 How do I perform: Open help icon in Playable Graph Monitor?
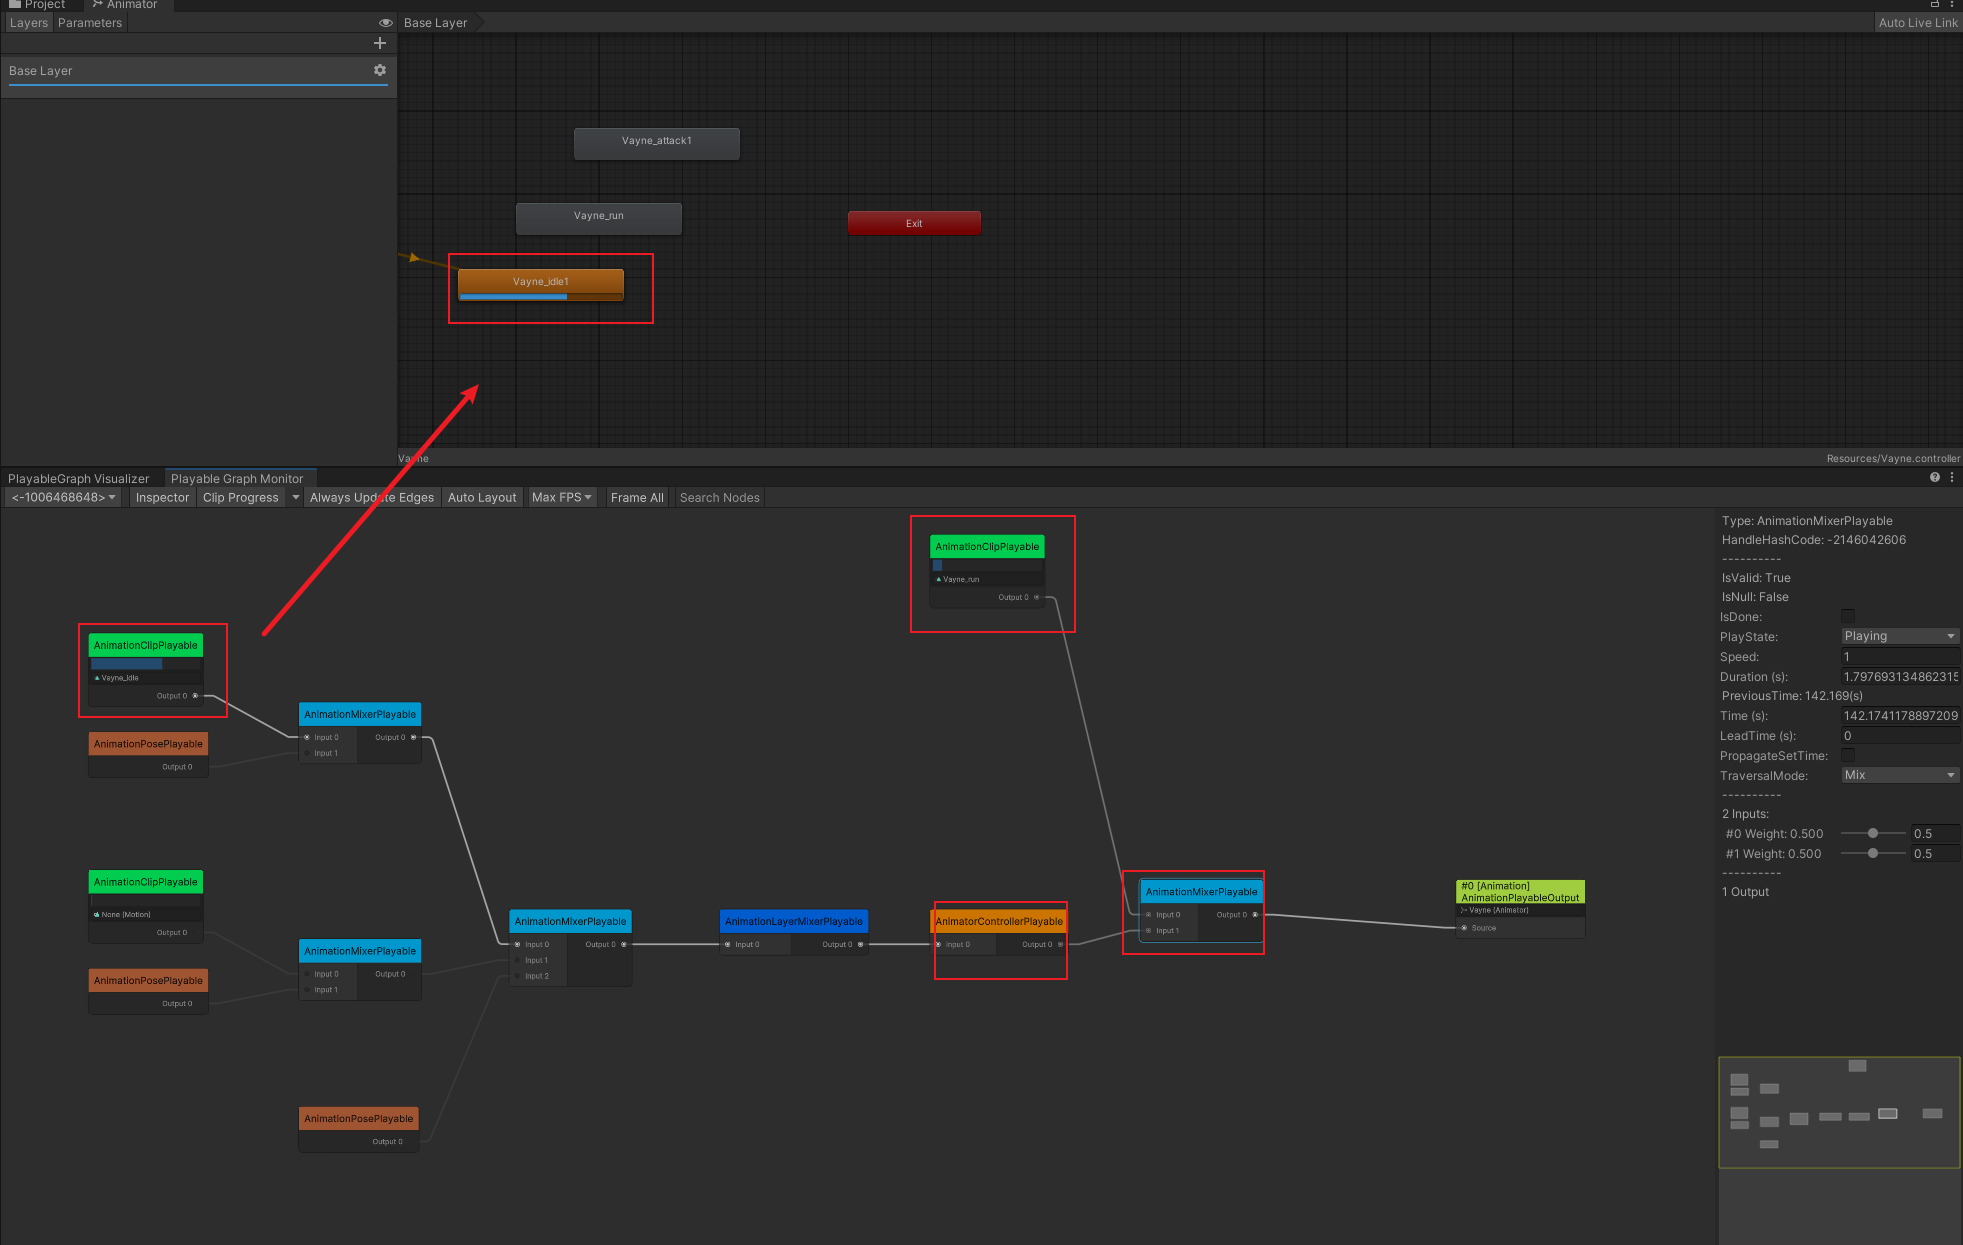[1934, 478]
